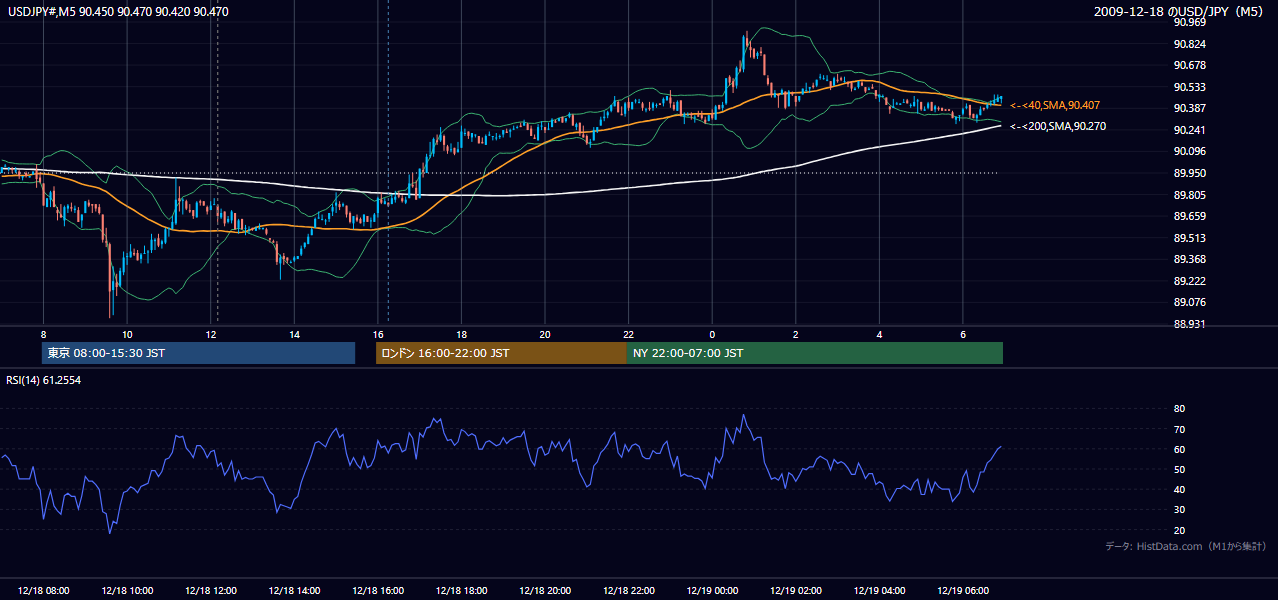The image size is (1278, 600).
Task: Click price axis value 89.659
Action: tap(1190, 216)
